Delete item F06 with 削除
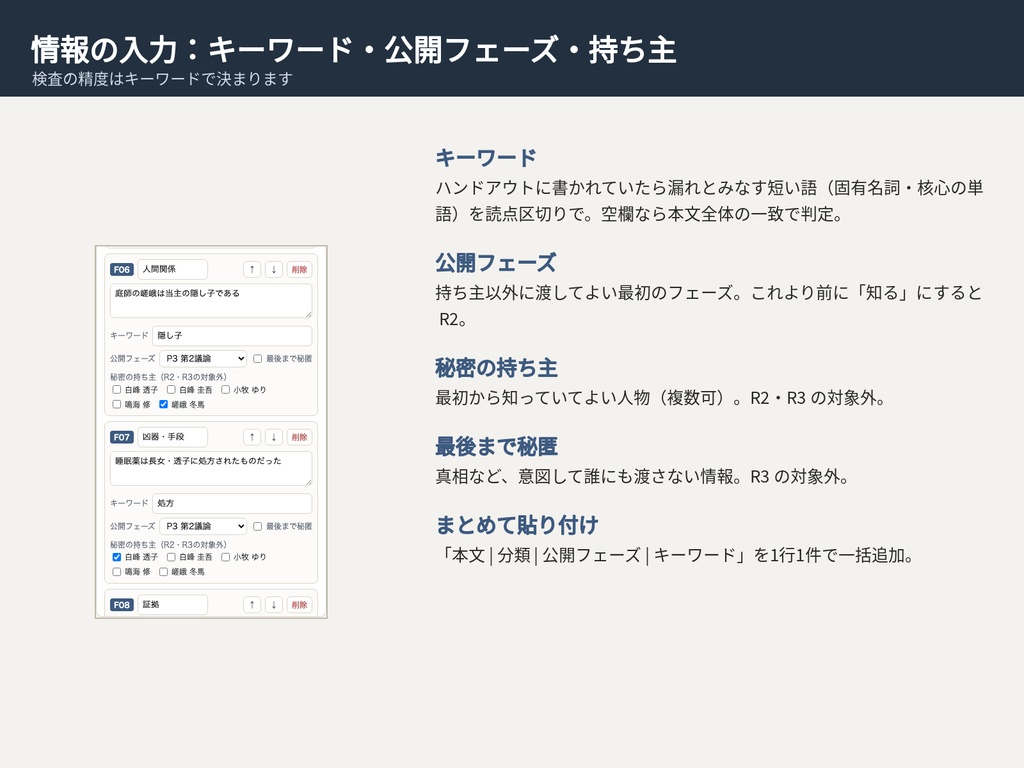The width and height of the screenshot is (1024, 768). (299, 269)
